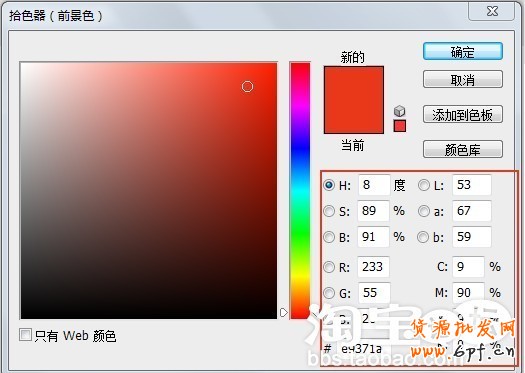This screenshot has width=525, height=373.
Task: Select the G green radio button
Action: pos(329,293)
